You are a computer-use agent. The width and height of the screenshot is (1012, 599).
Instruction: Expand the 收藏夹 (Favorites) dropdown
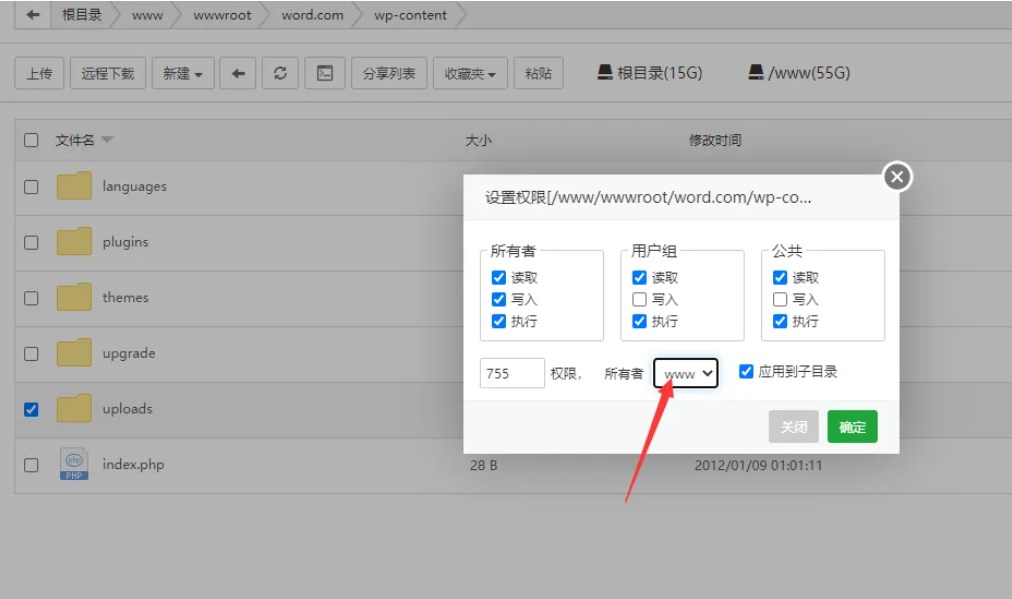tap(470, 73)
